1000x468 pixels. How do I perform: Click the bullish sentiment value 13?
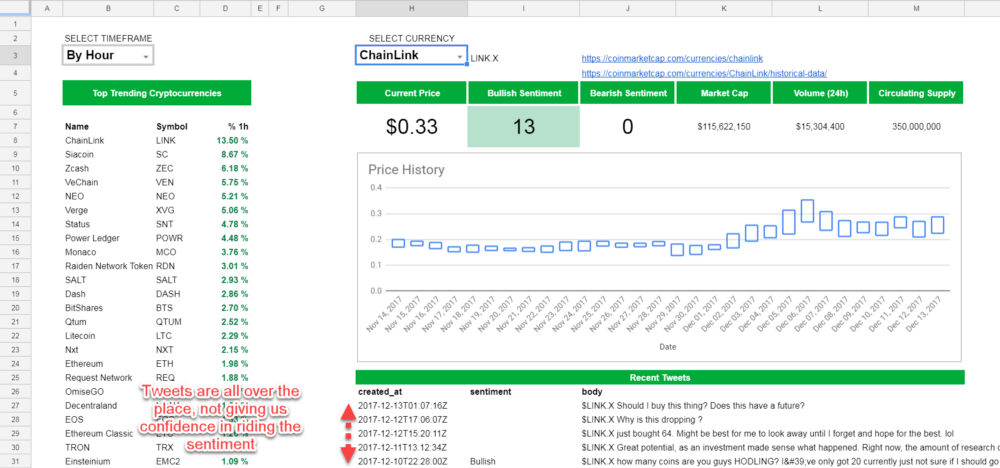pos(524,126)
